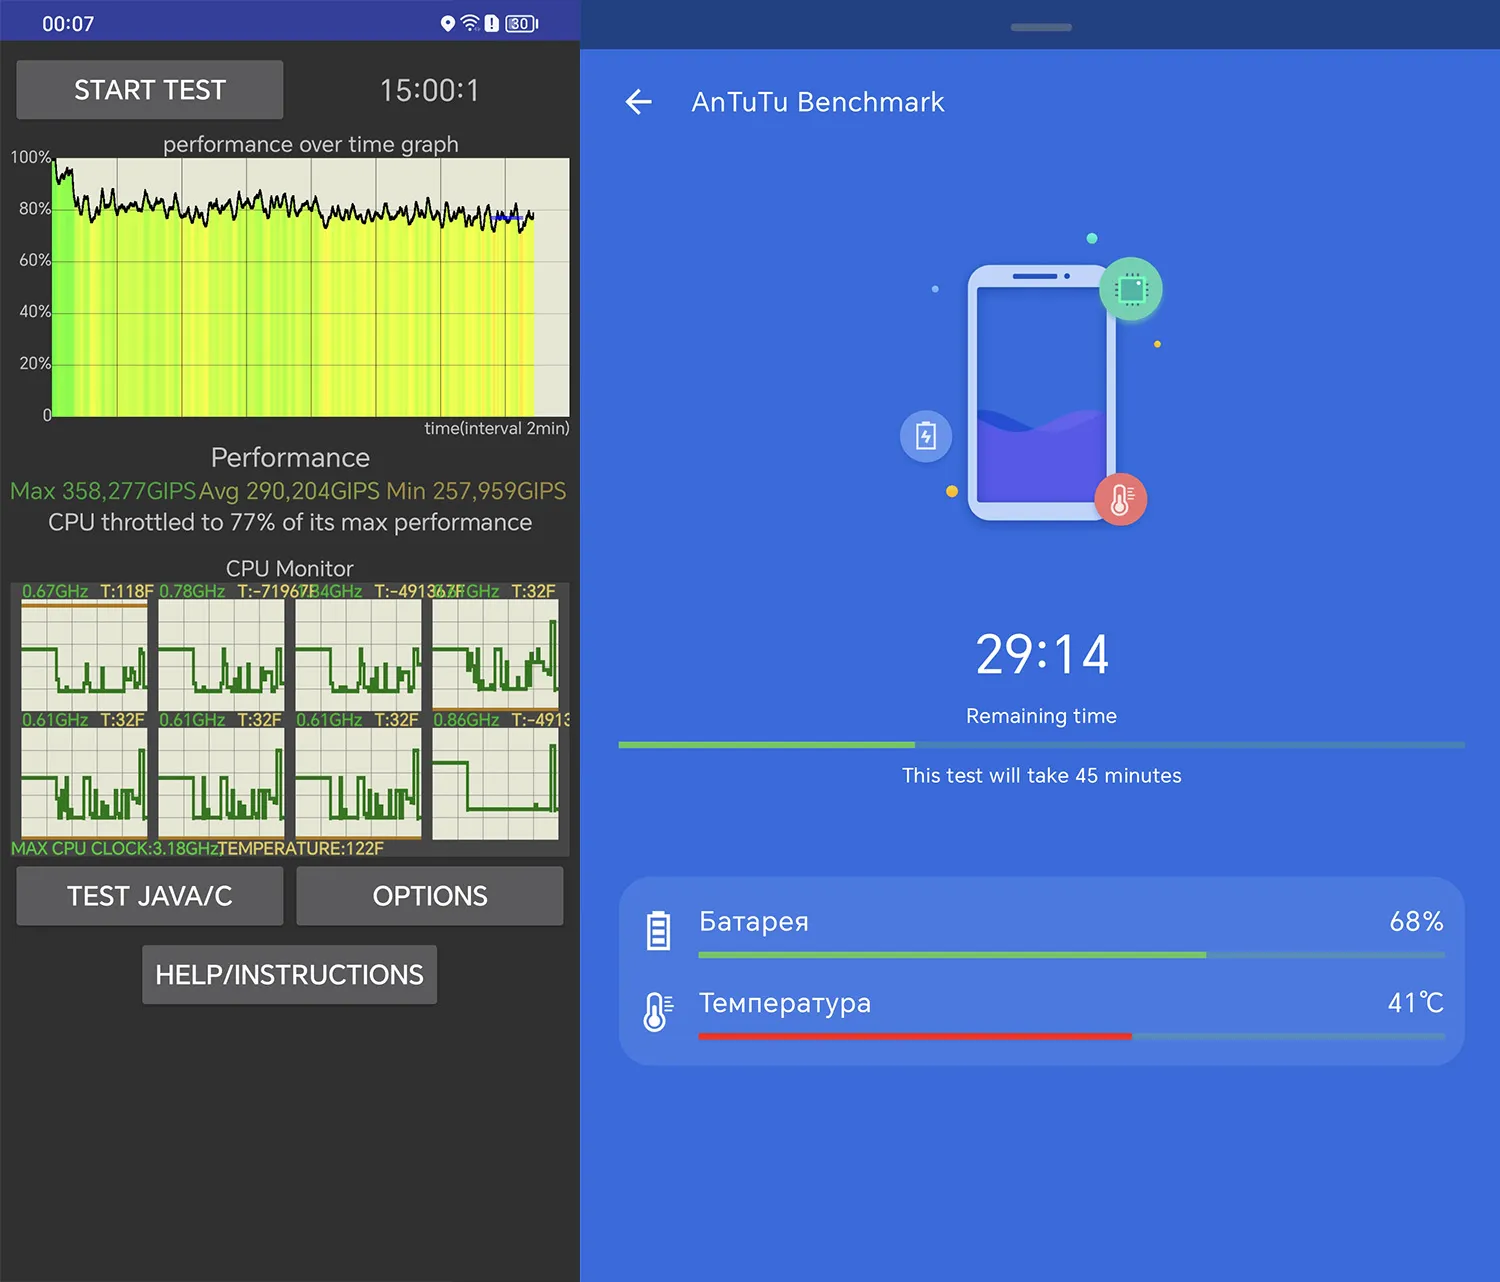Tap the performance over time graph
Image resolution: width=1500 pixels, height=1282 pixels.
pos(311,287)
